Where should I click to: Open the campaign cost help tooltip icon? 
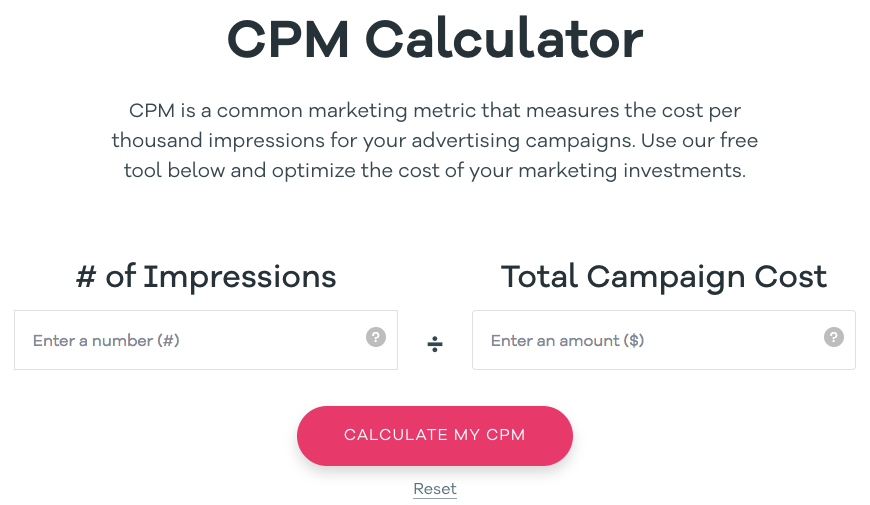click(x=833, y=337)
